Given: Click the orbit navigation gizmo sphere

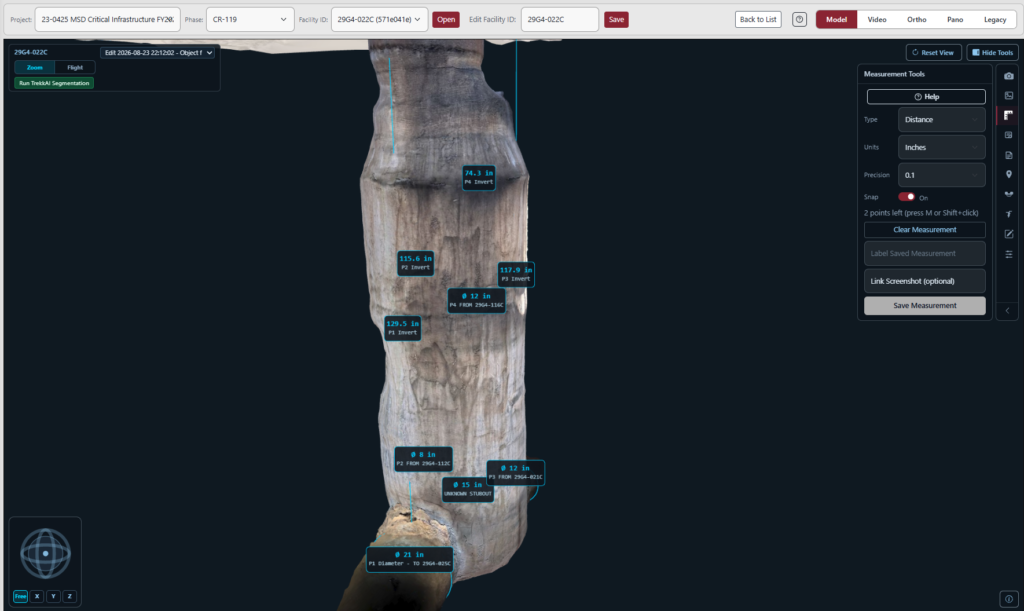Looking at the screenshot, I should pyautogui.click(x=45, y=554).
